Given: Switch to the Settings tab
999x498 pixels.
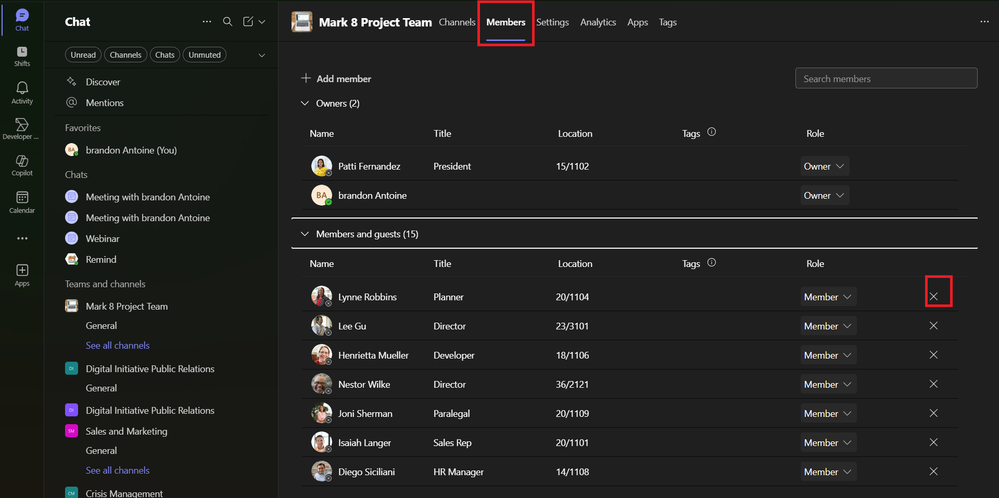Looking at the screenshot, I should click(552, 22).
